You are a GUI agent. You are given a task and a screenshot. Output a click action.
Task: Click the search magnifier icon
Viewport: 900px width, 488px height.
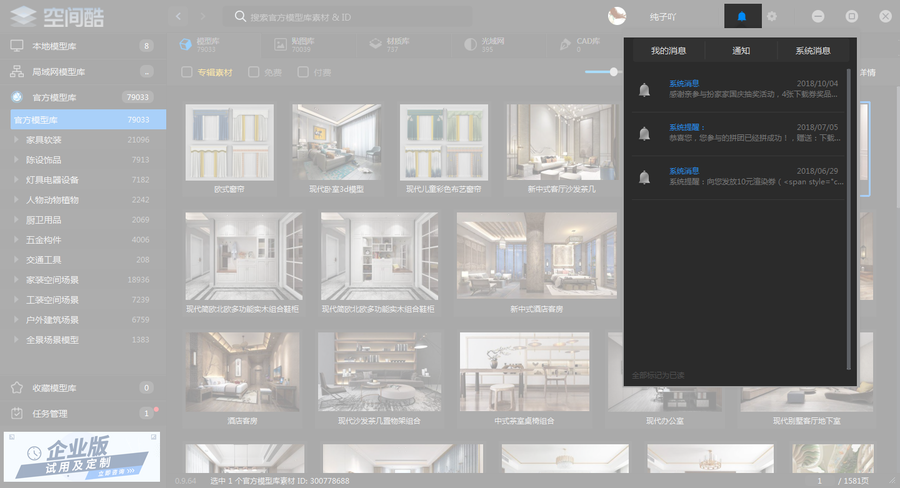pyautogui.click(x=240, y=17)
